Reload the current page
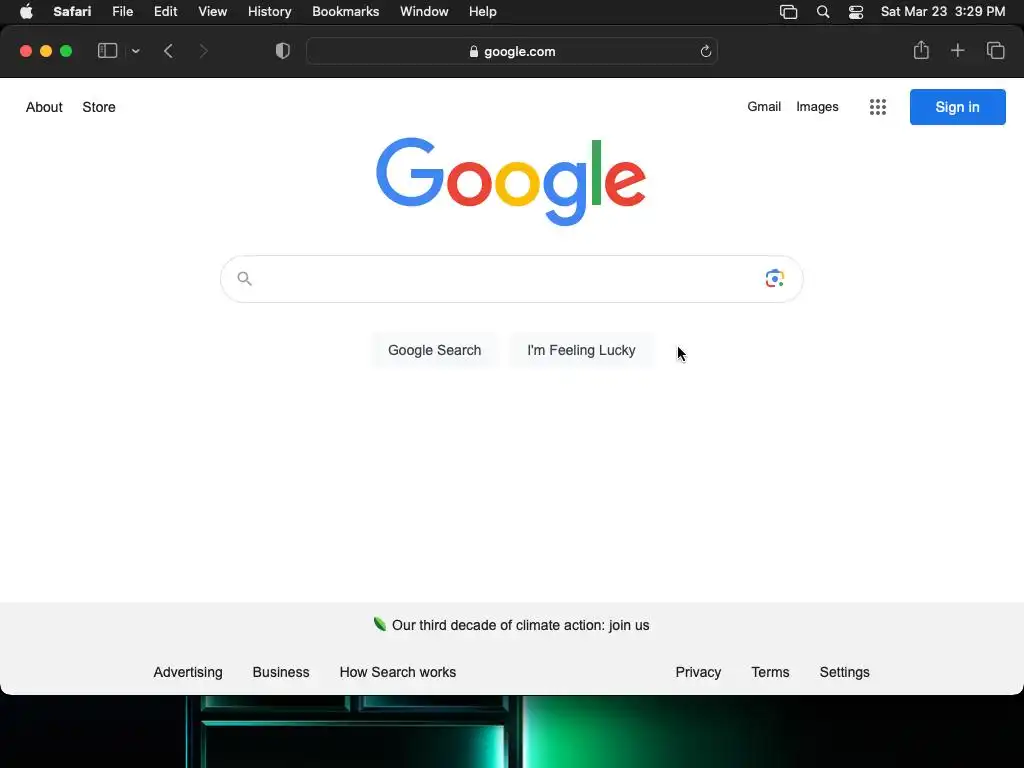This screenshot has width=1024, height=768. 705,51
